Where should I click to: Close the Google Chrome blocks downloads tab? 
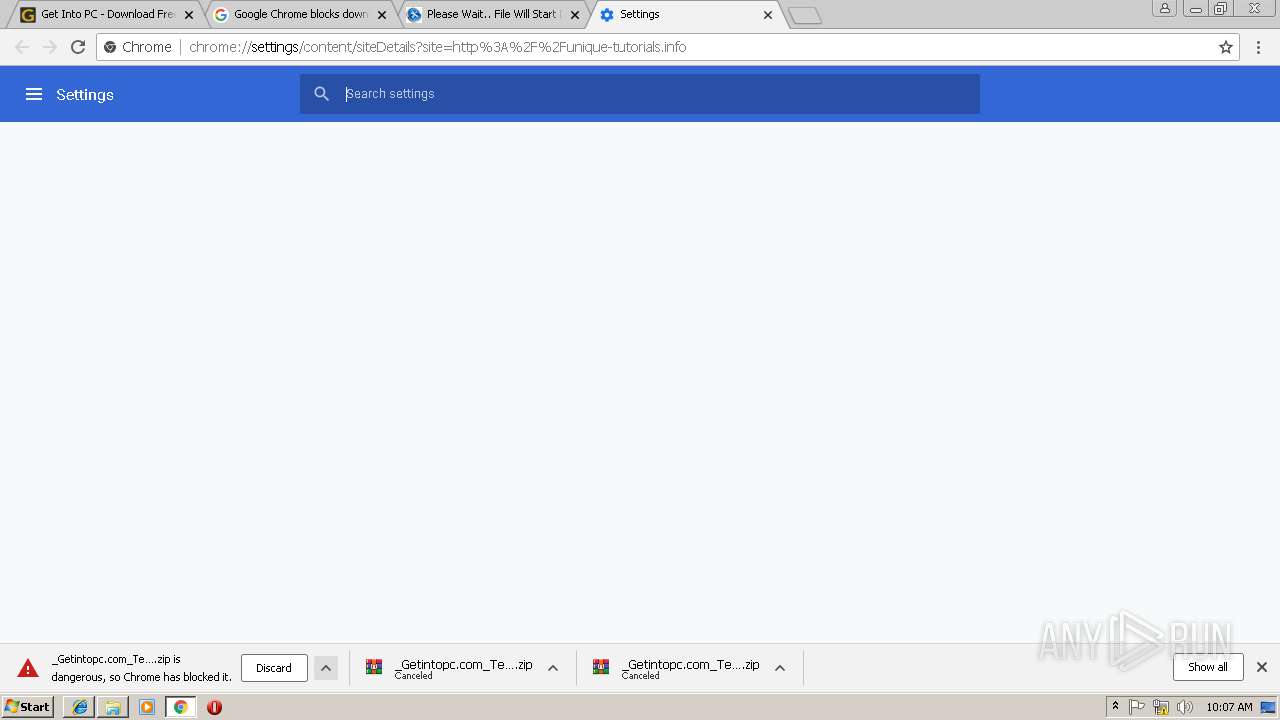click(381, 15)
